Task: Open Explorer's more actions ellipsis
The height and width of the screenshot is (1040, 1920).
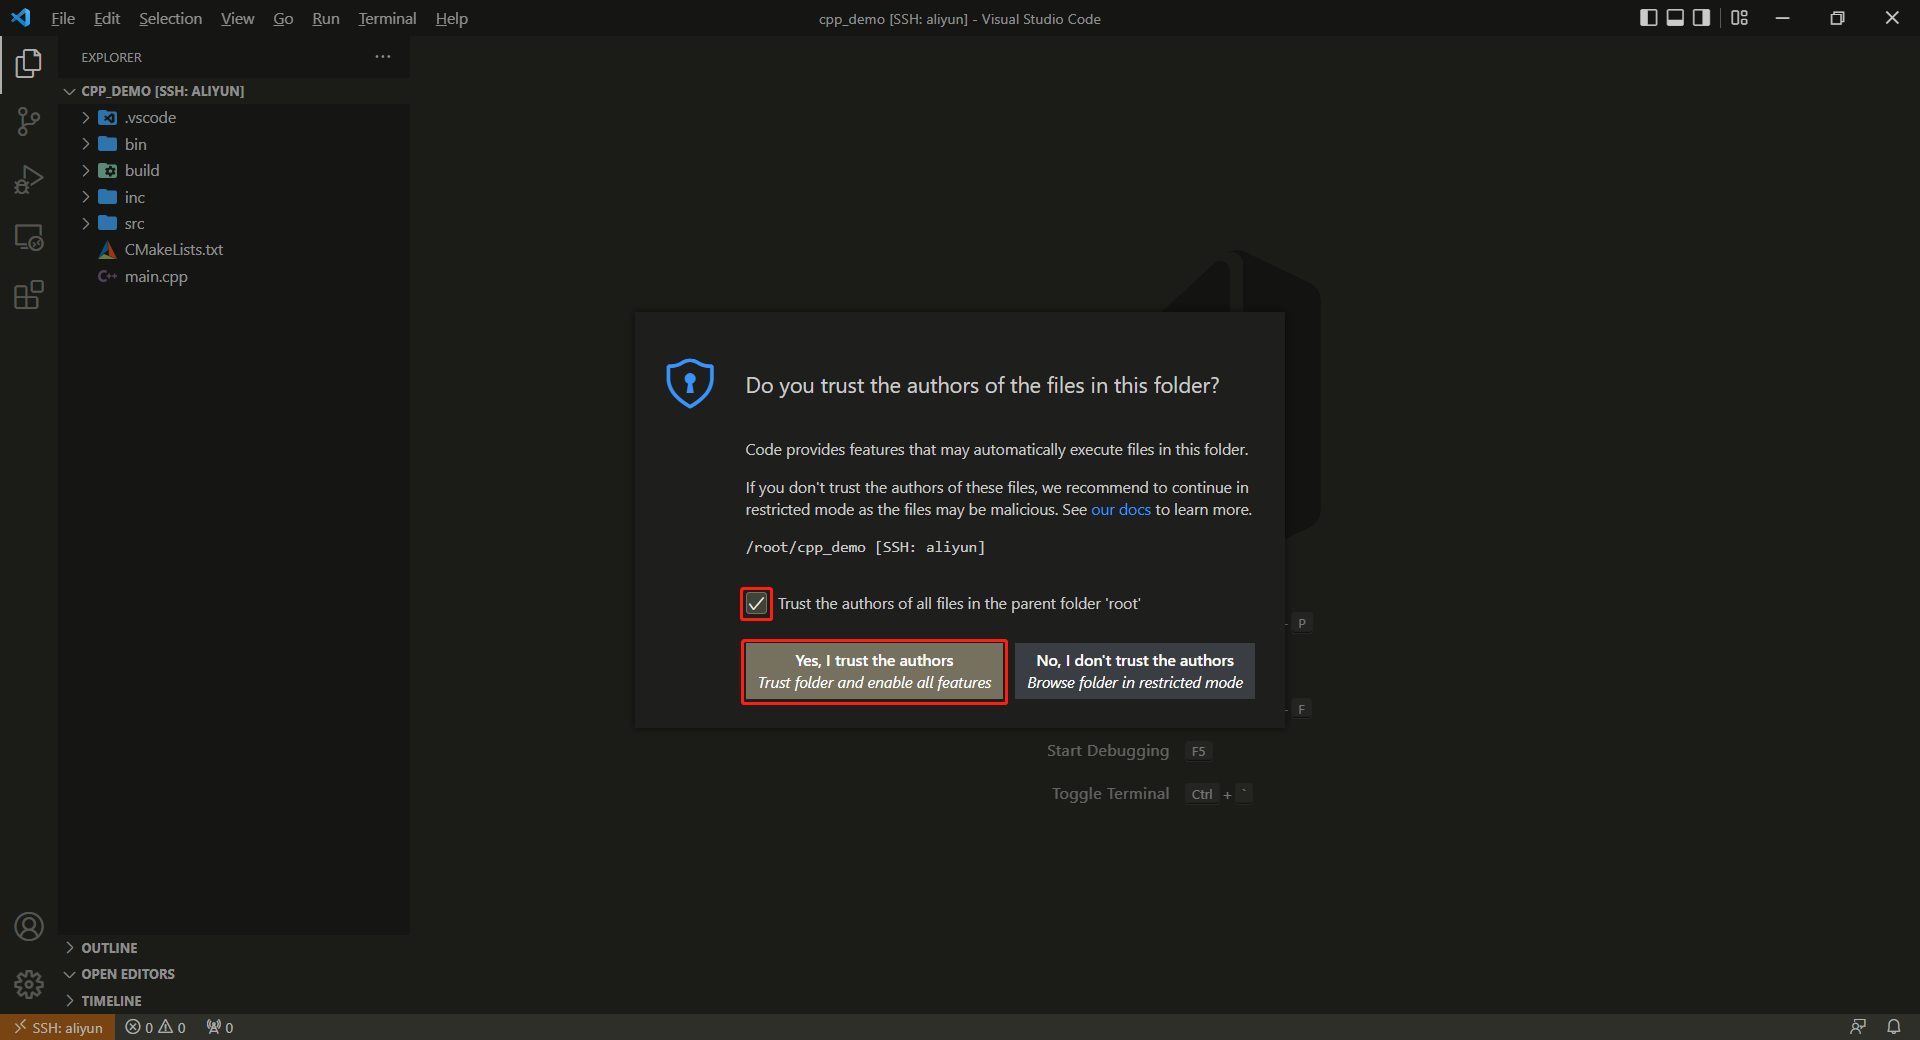Action: [x=383, y=57]
